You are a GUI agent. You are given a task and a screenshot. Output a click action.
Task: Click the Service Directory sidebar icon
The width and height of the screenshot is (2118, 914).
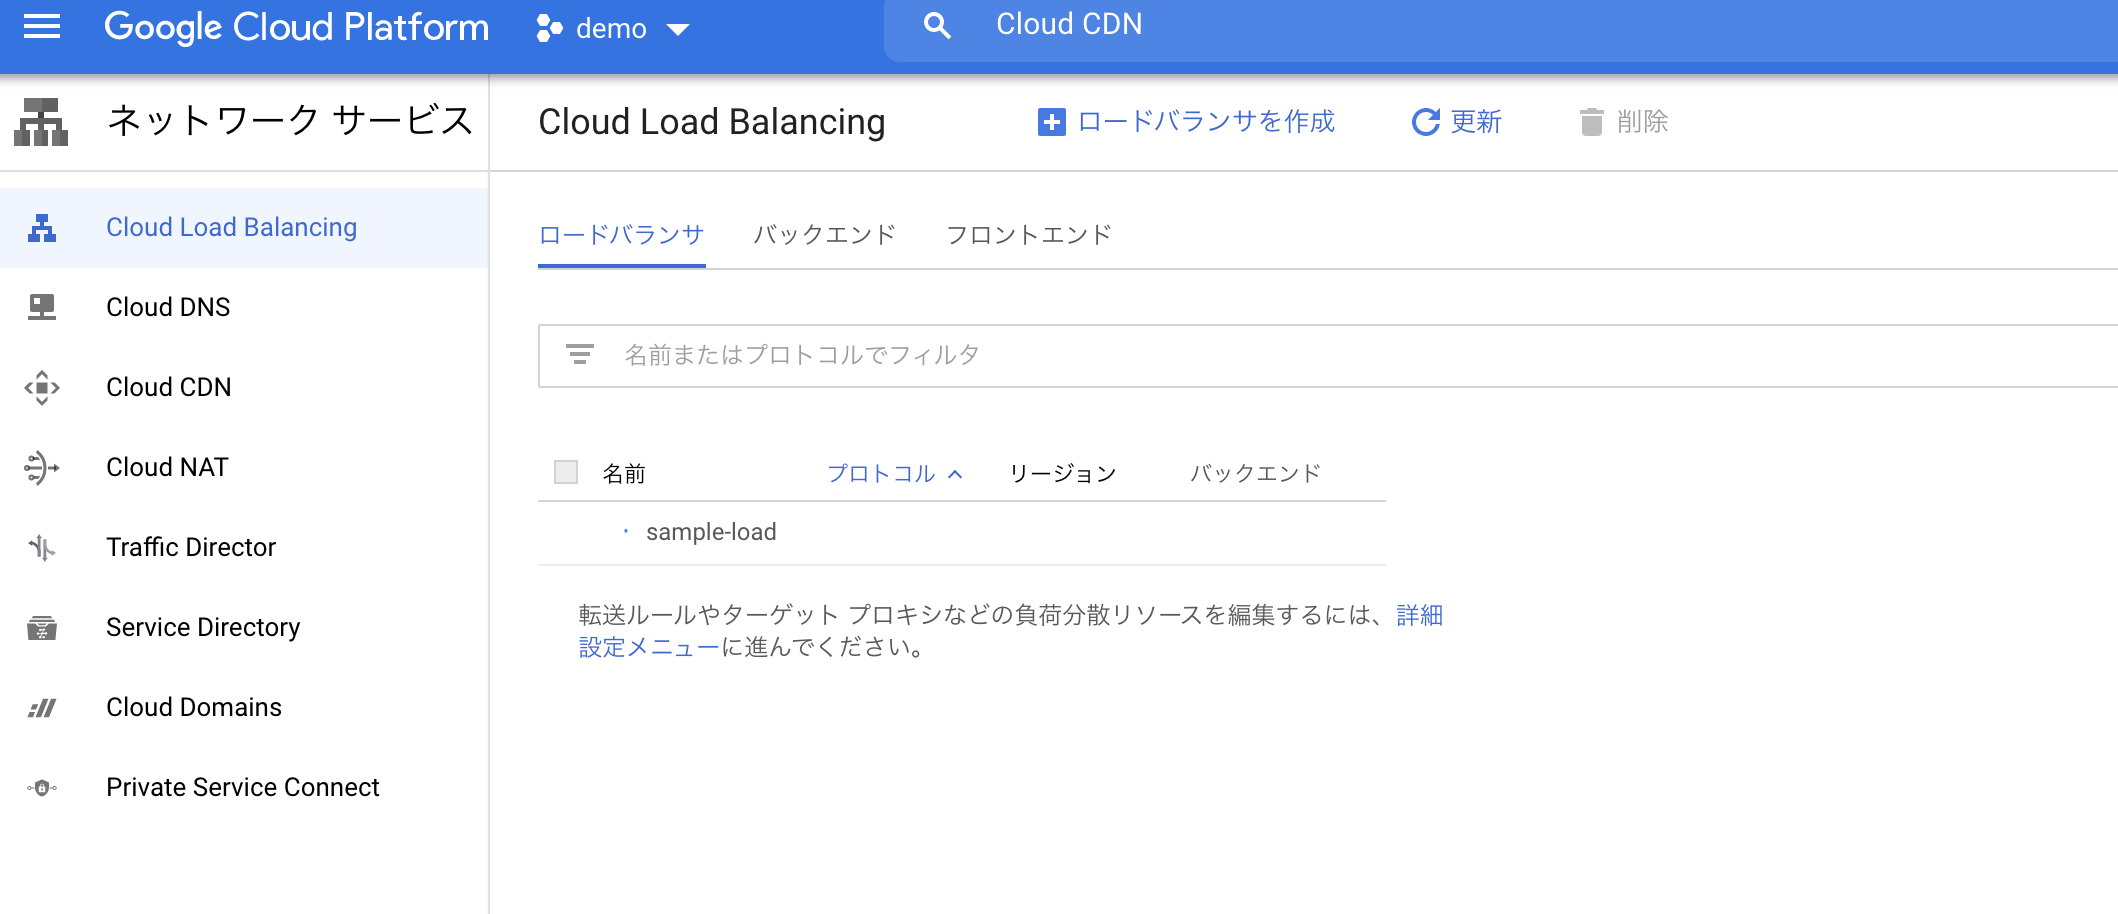point(42,627)
